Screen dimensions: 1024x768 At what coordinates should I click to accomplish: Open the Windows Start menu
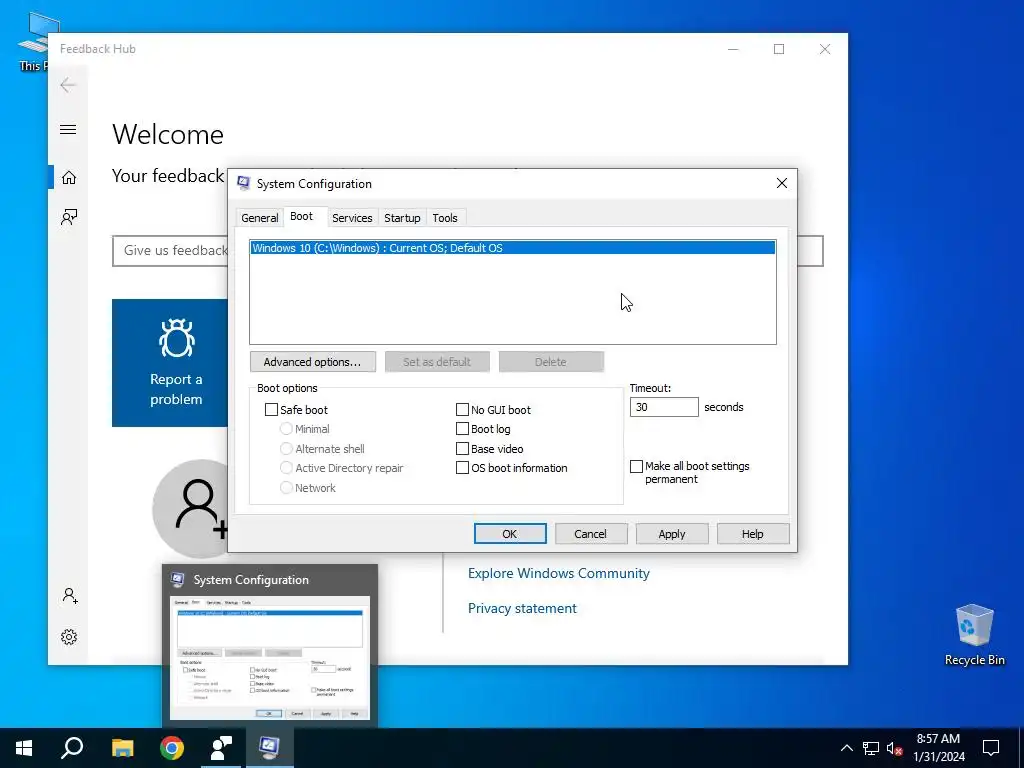click(x=24, y=748)
